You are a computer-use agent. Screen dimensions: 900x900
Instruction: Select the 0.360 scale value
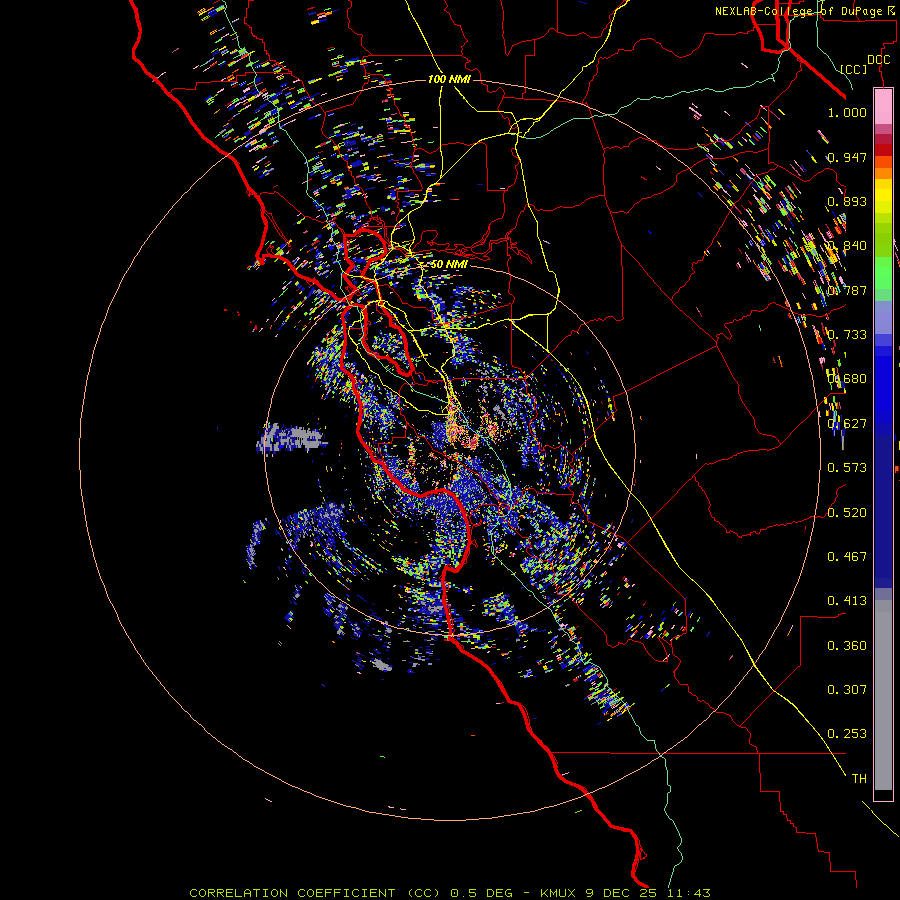pyautogui.click(x=847, y=646)
